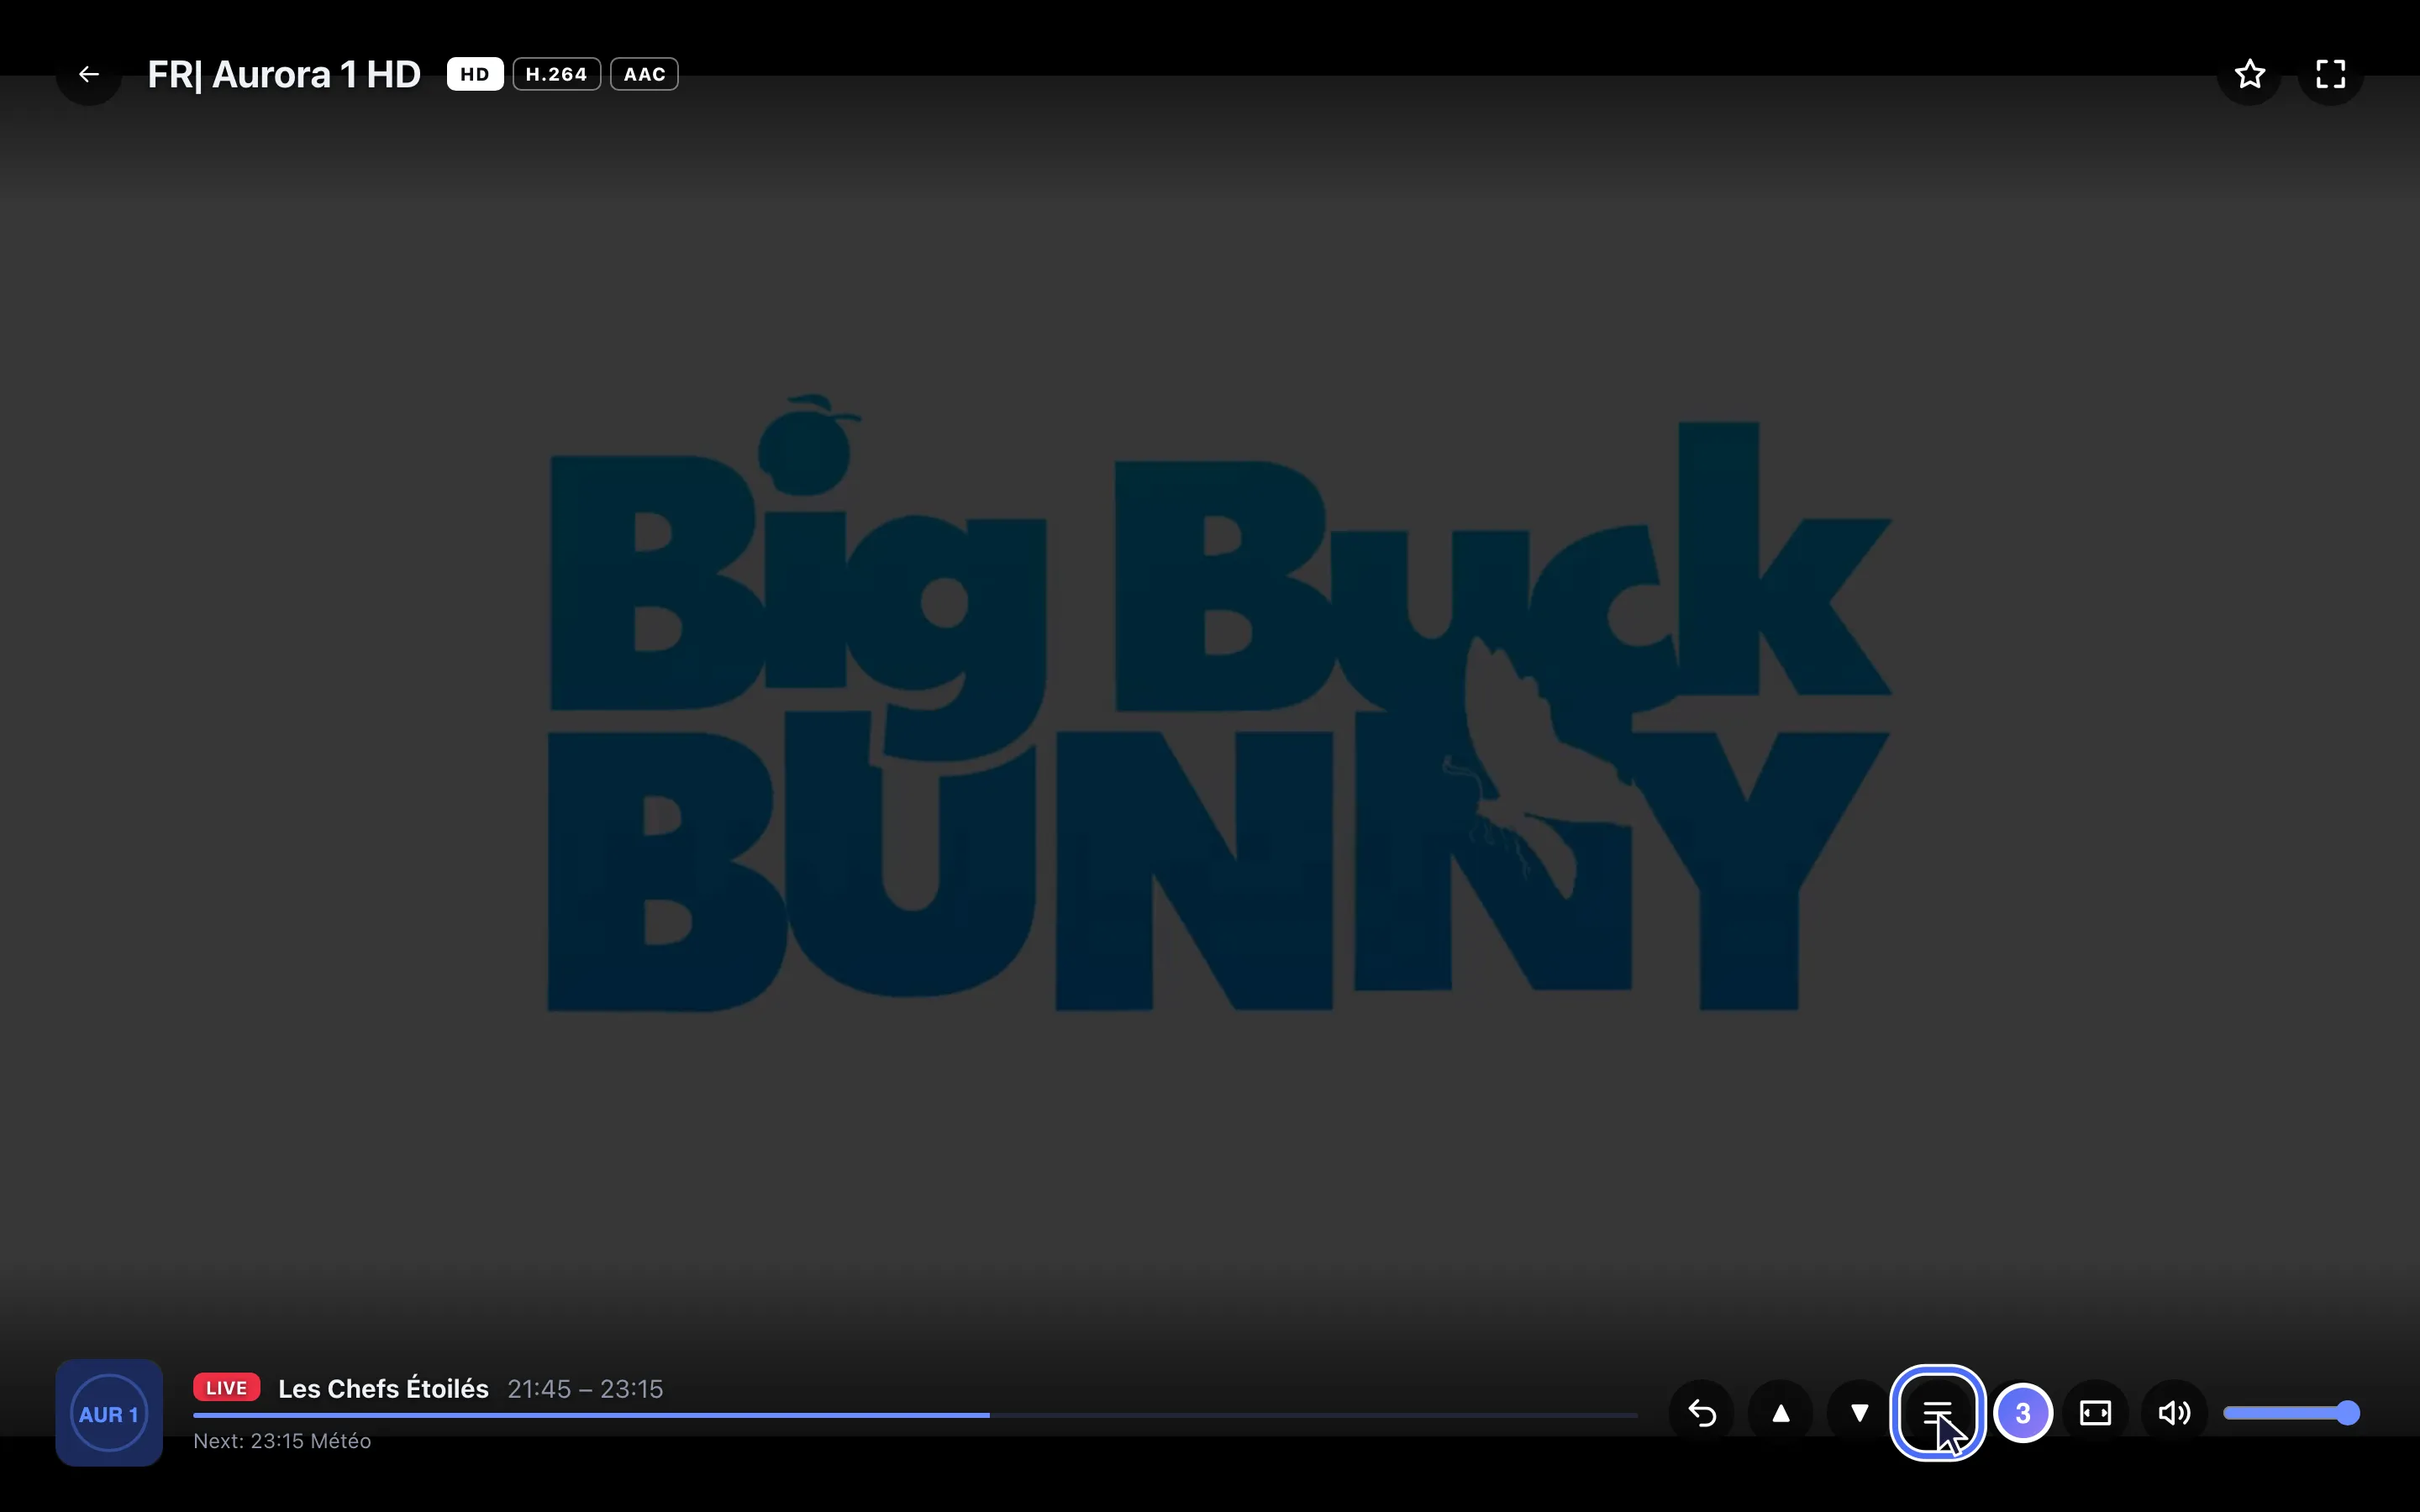Screen dimensions: 2420x1512
Task: Switch to the next channel up
Action: click(x=1781, y=1413)
